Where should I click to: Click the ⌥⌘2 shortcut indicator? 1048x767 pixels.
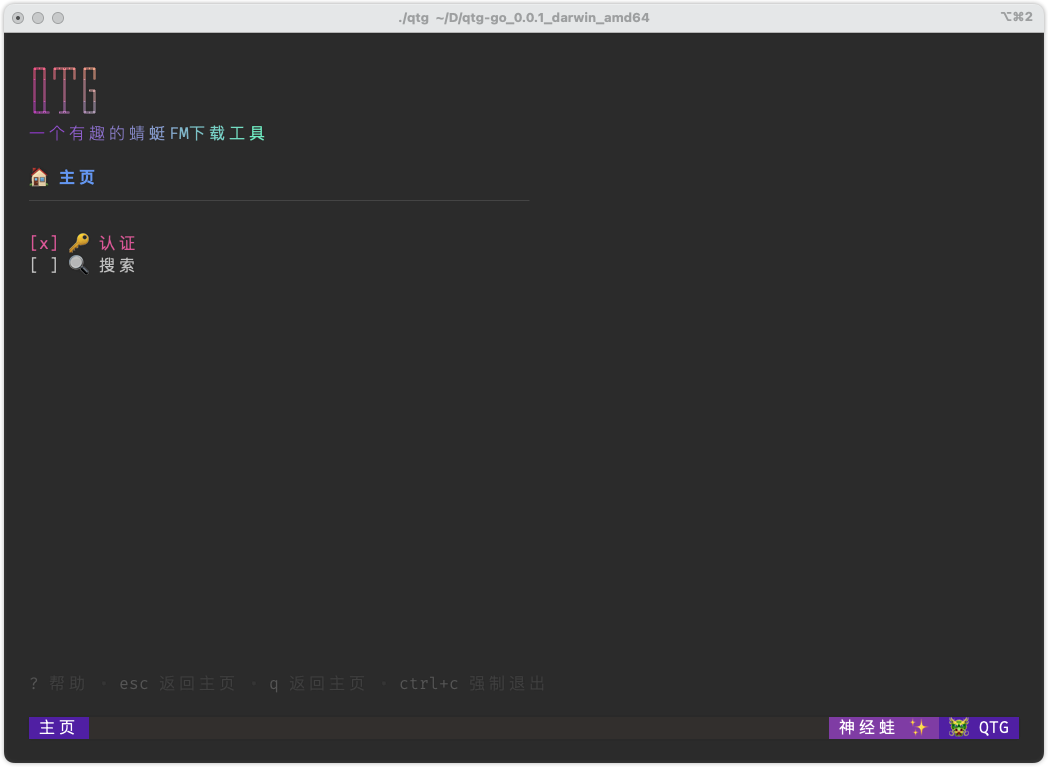coord(1016,17)
